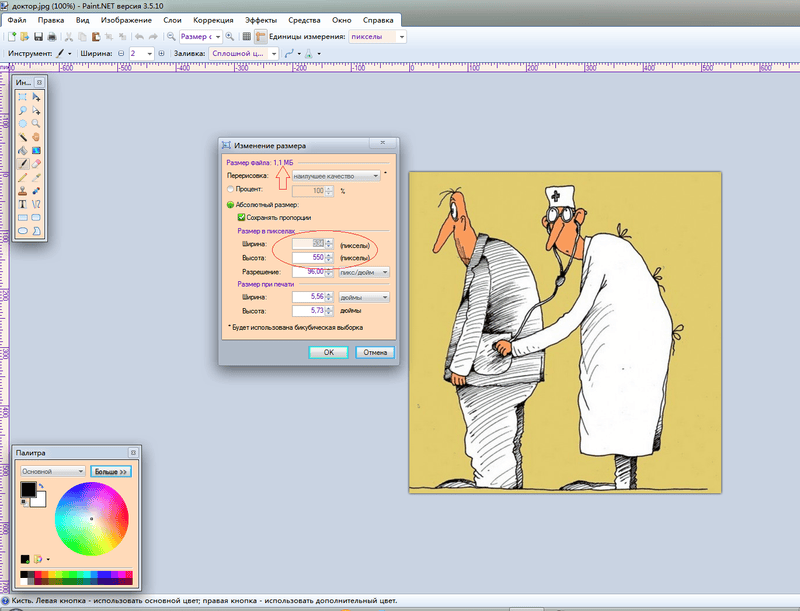Toggle the pixel grid icon
Image resolution: width=800 pixels, height=611 pixels.
coord(247,36)
